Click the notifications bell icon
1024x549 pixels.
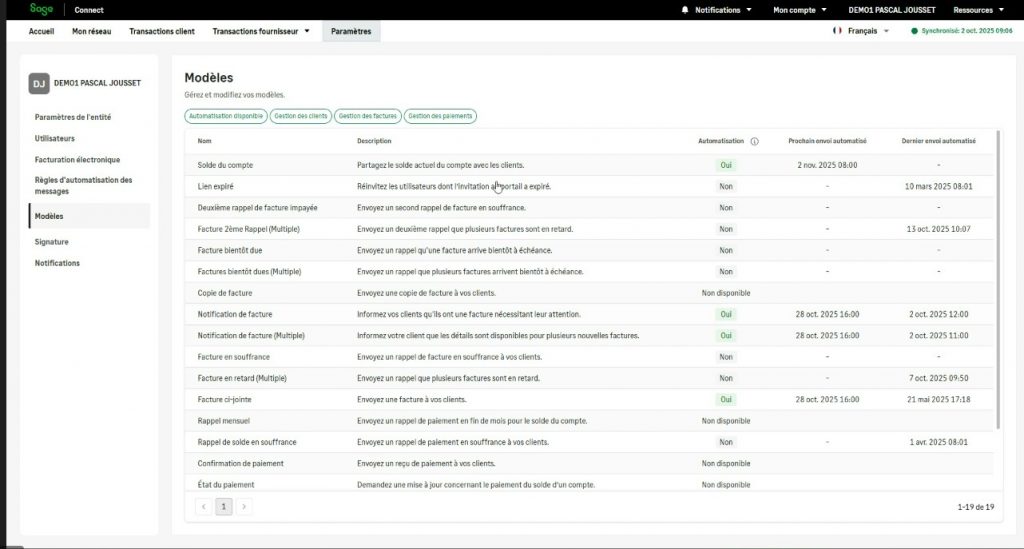[x=685, y=10]
